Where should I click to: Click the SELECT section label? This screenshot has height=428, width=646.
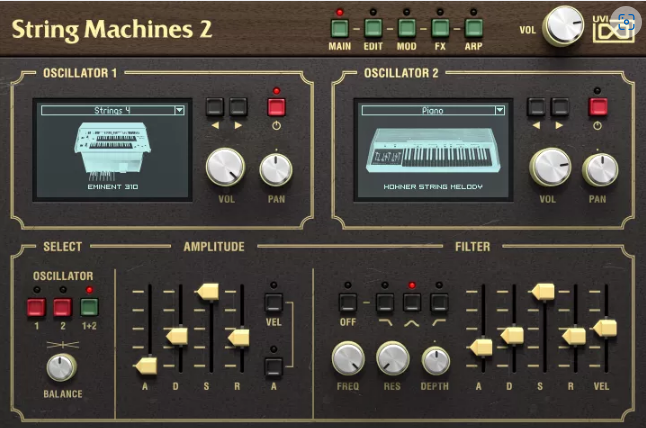click(63, 247)
